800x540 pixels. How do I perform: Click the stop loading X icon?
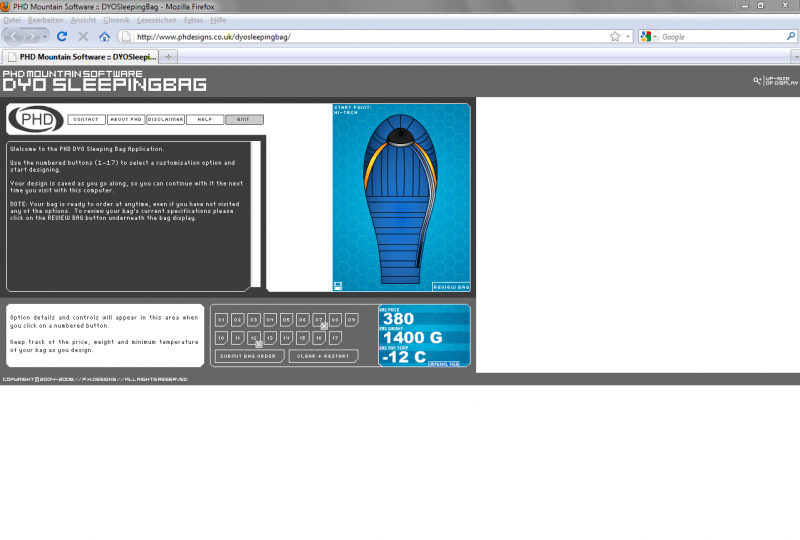coord(83,37)
